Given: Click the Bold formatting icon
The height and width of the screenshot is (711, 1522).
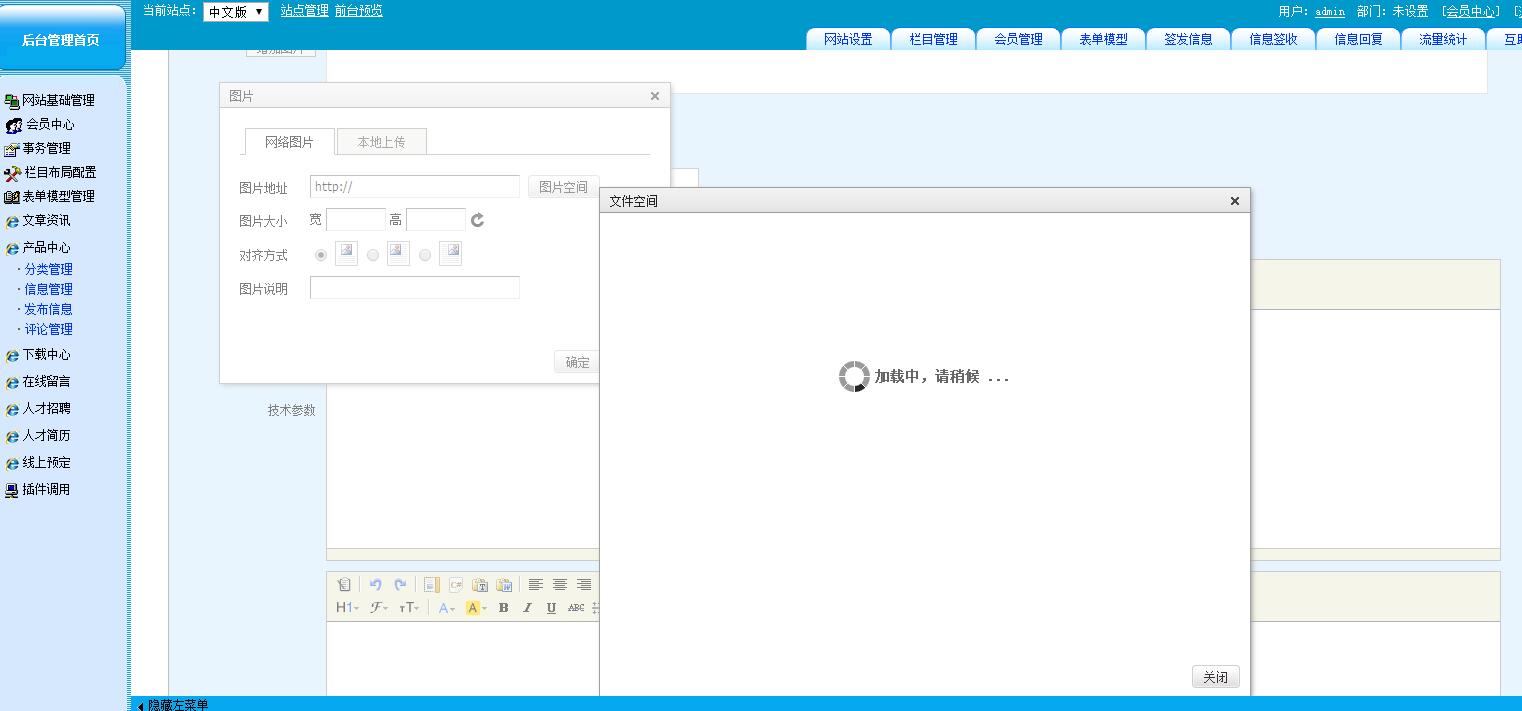Looking at the screenshot, I should click(x=503, y=608).
